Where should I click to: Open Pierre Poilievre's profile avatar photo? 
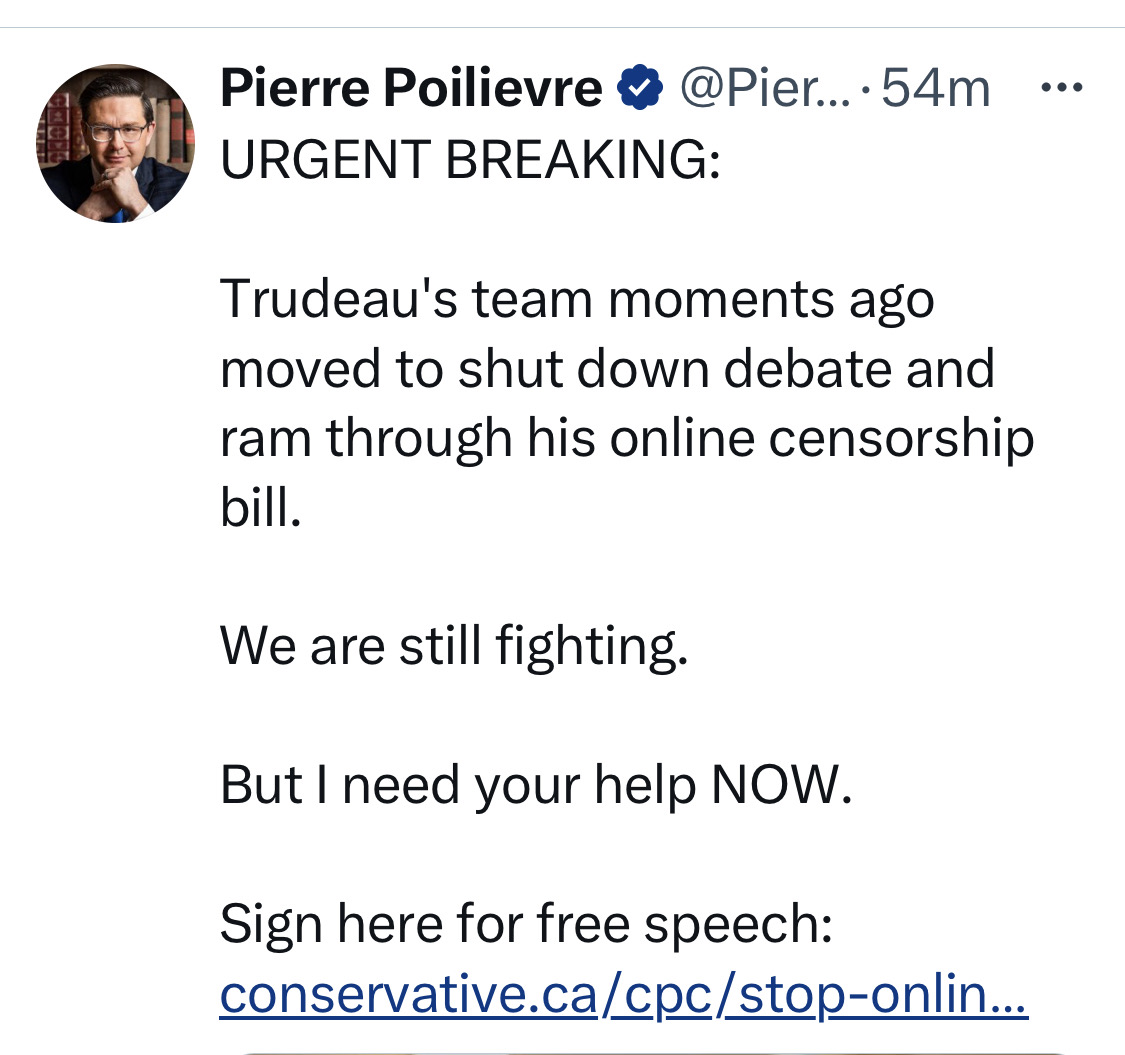pyautogui.click(x=116, y=144)
